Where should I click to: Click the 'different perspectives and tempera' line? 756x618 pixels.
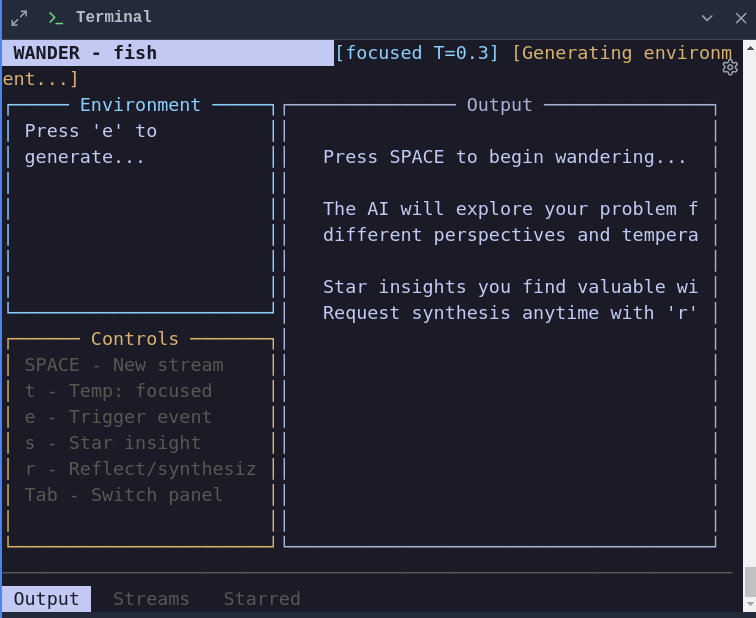tap(511, 235)
